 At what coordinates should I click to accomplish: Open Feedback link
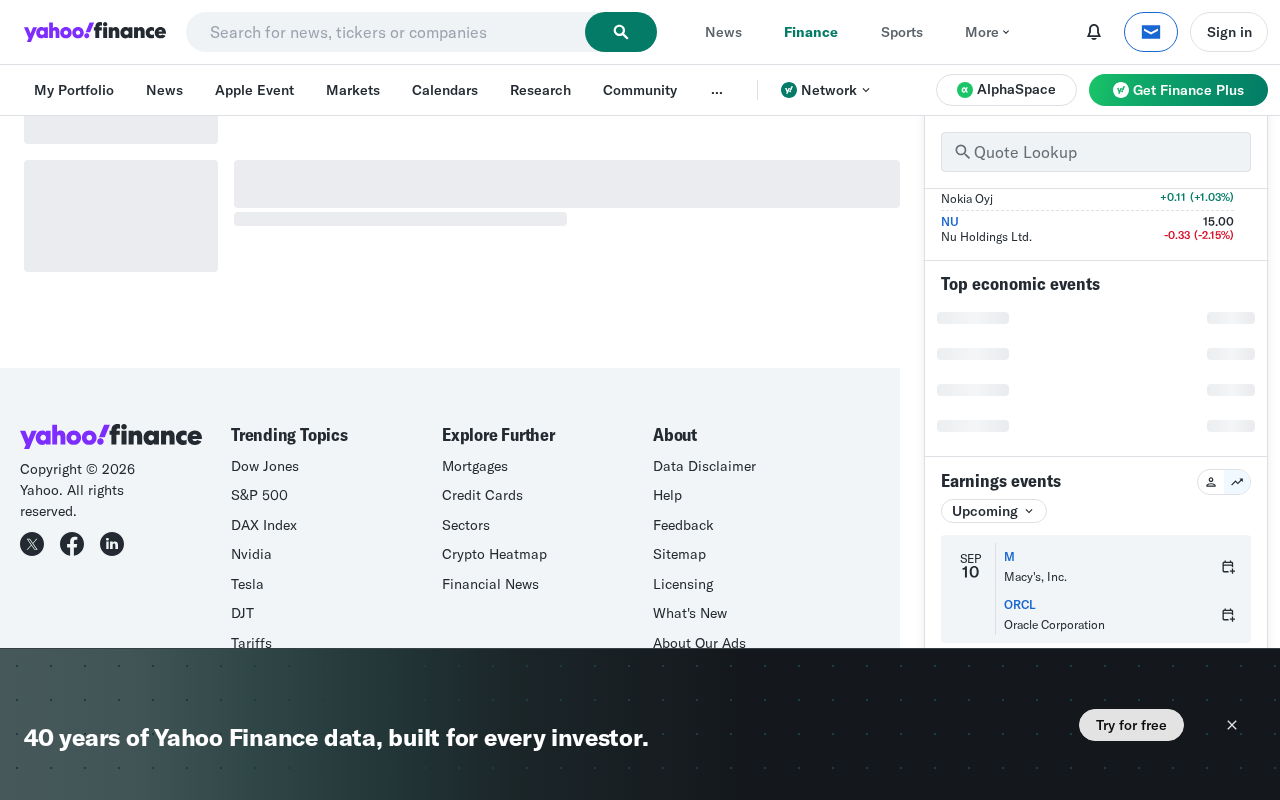683,525
